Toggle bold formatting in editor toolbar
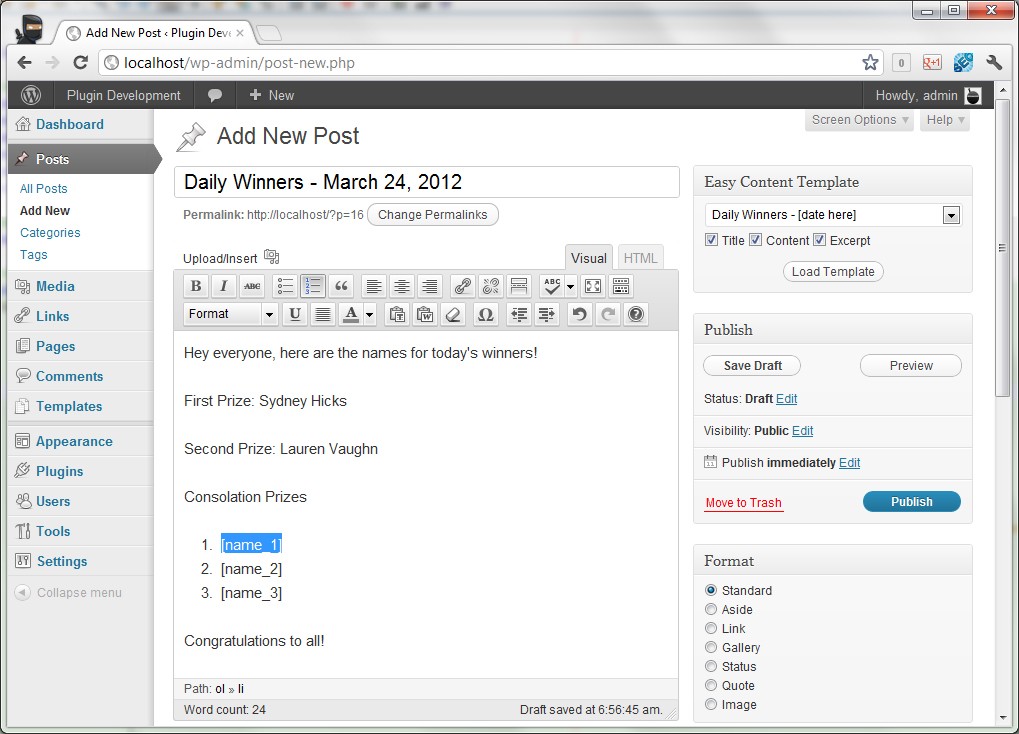Viewport: 1019px width, 734px height. click(x=196, y=286)
